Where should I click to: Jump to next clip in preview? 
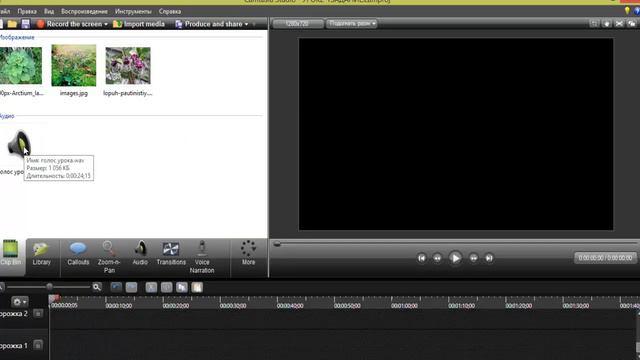[489, 258]
